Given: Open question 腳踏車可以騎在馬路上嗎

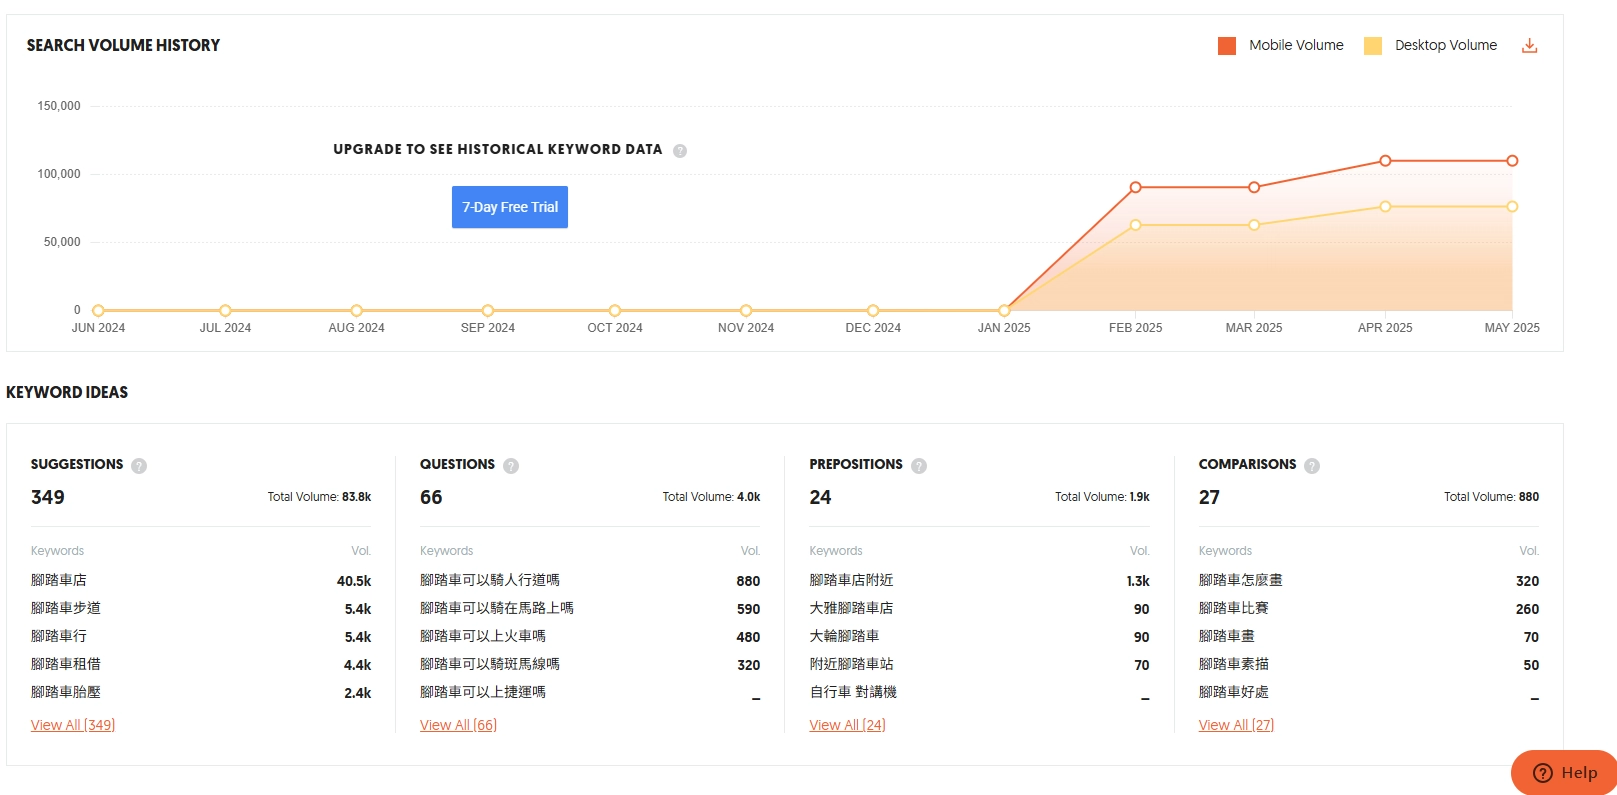Looking at the screenshot, I should [497, 608].
